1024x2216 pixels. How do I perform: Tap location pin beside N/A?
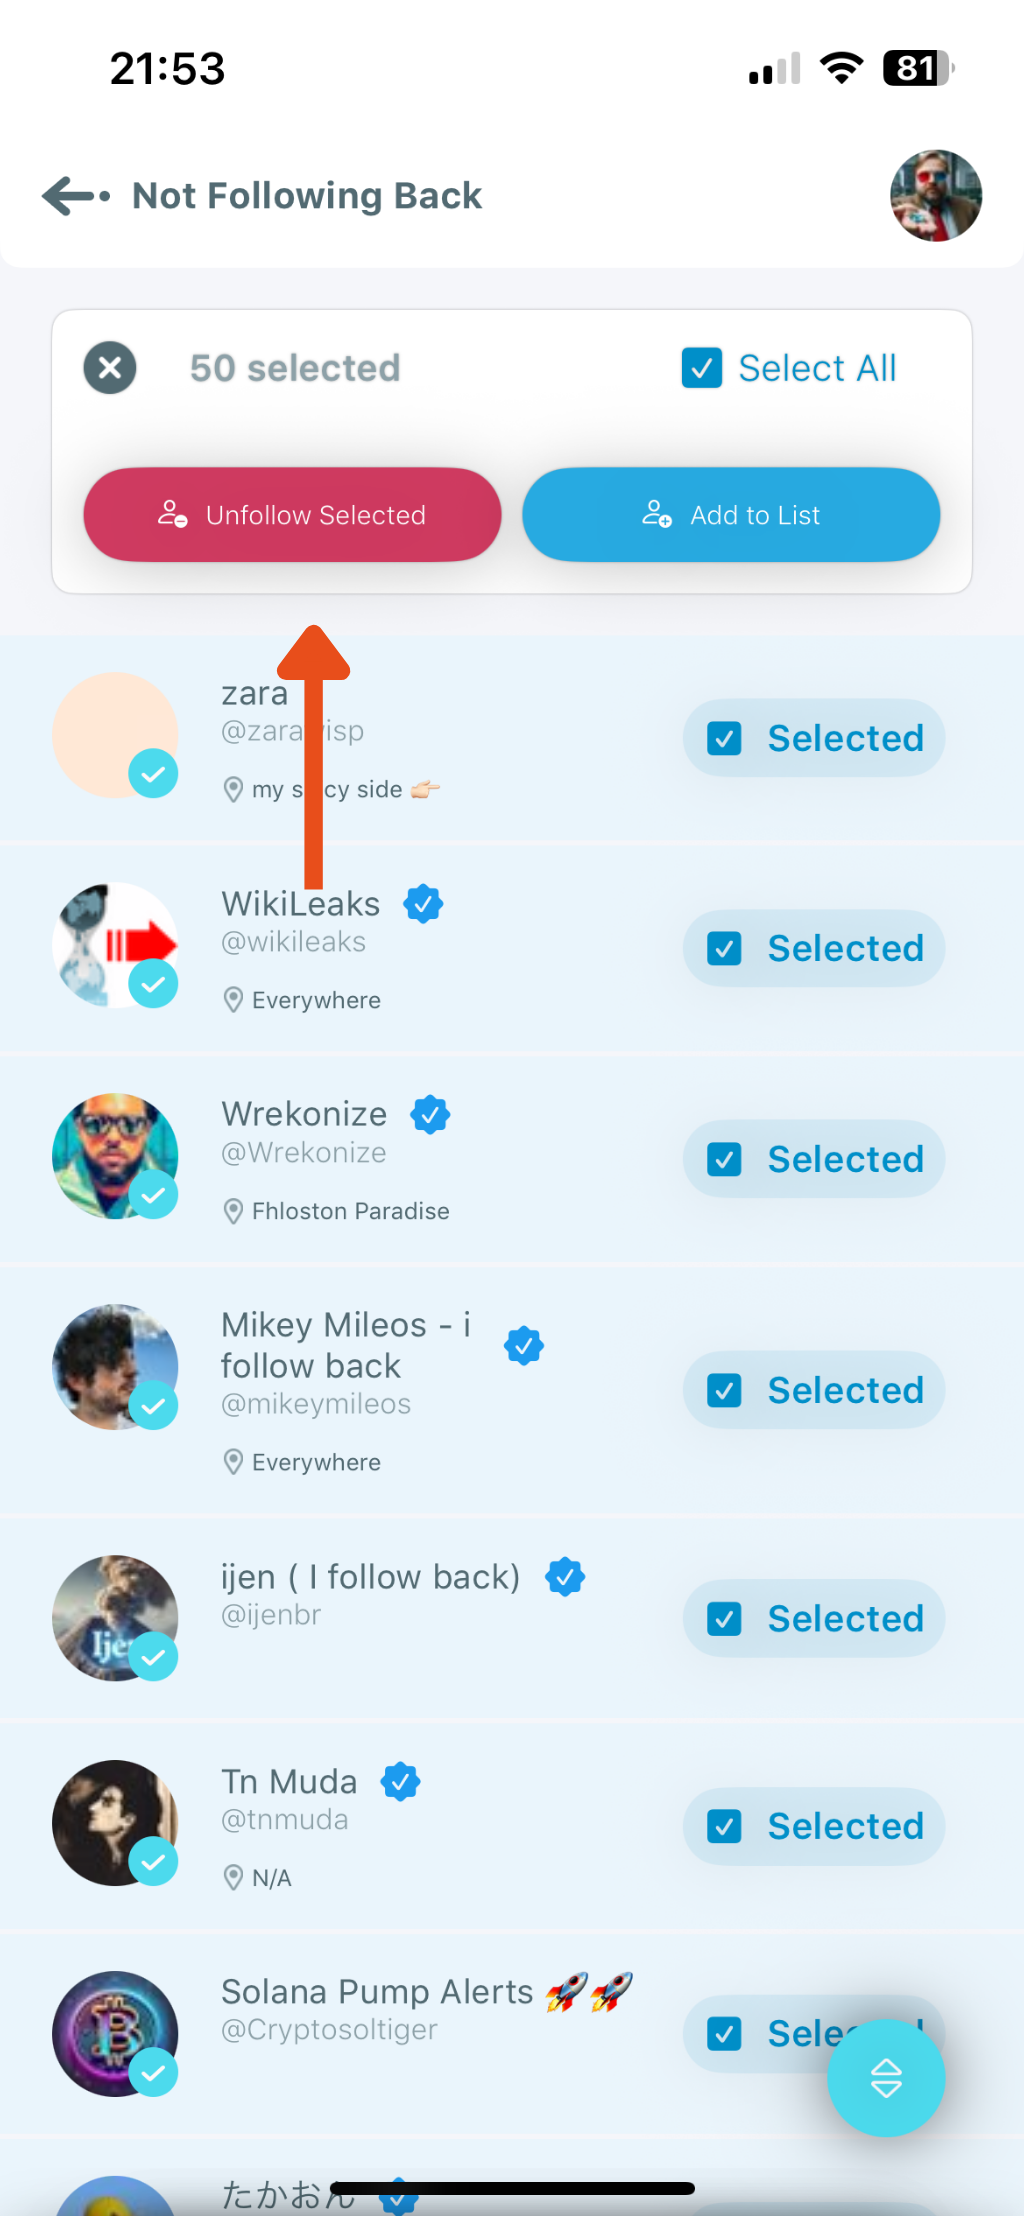[233, 1878]
